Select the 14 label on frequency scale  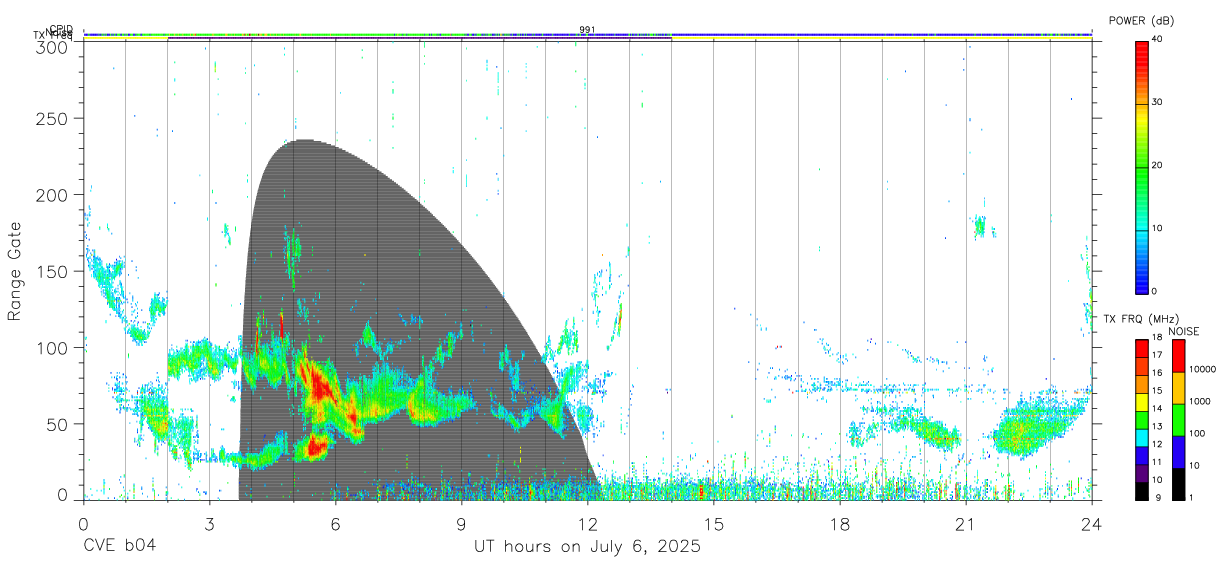pyautogui.click(x=1157, y=408)
